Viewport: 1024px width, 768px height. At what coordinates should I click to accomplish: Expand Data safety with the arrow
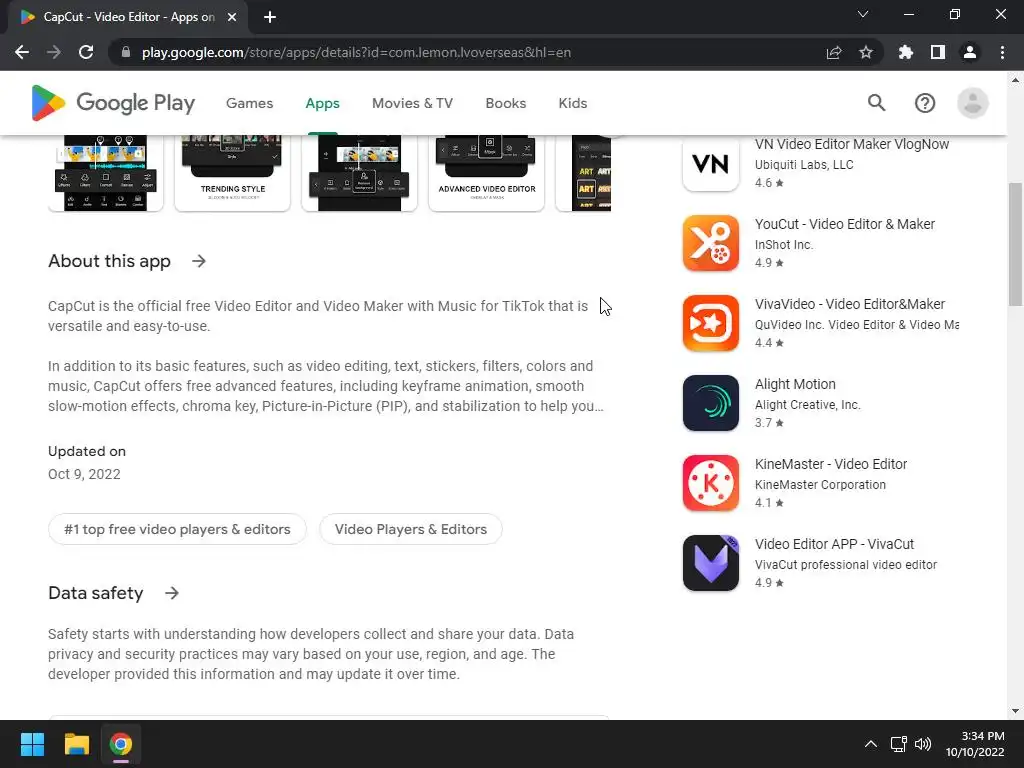(172, 593)
